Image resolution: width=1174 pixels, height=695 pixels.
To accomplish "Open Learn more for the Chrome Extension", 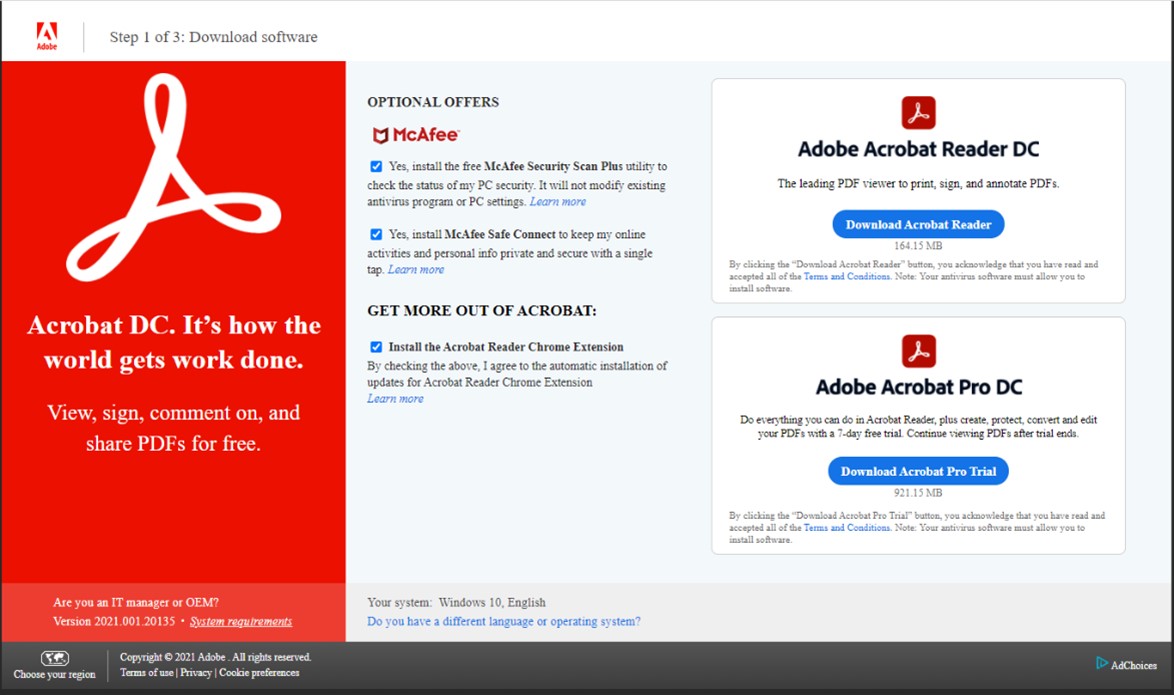I will [x=395, y=398].
